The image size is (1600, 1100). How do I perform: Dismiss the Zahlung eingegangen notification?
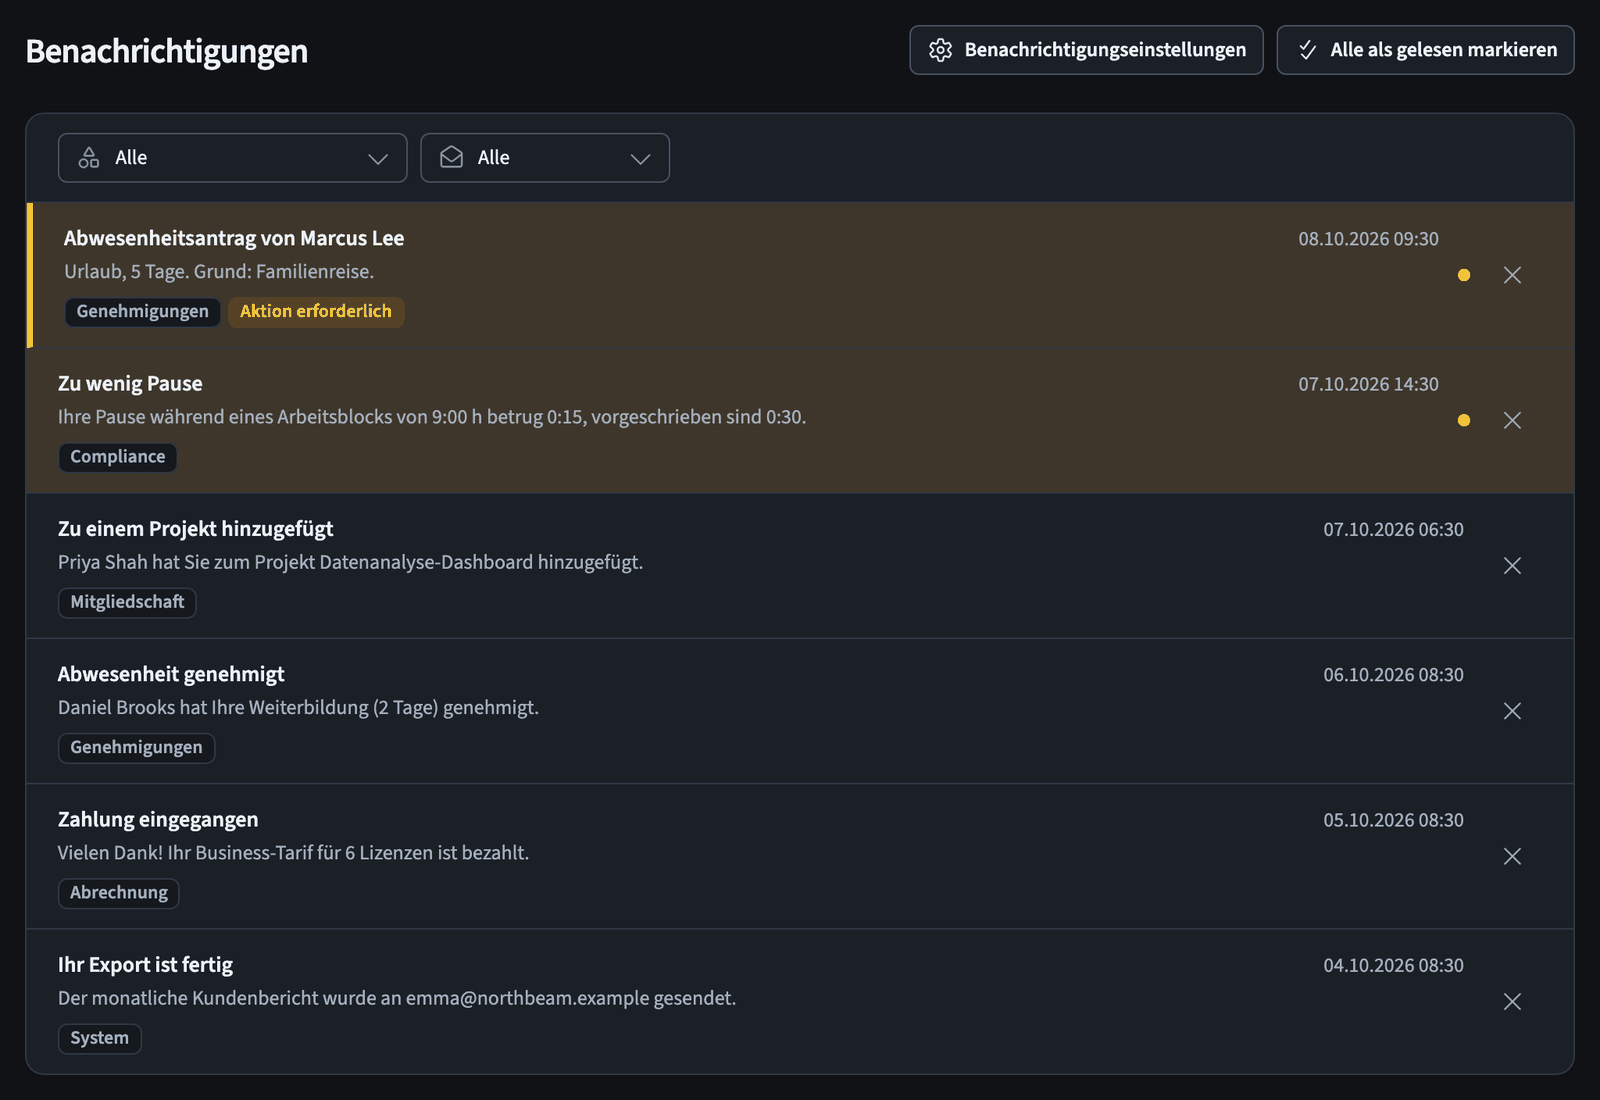(x=1512, y=856)
